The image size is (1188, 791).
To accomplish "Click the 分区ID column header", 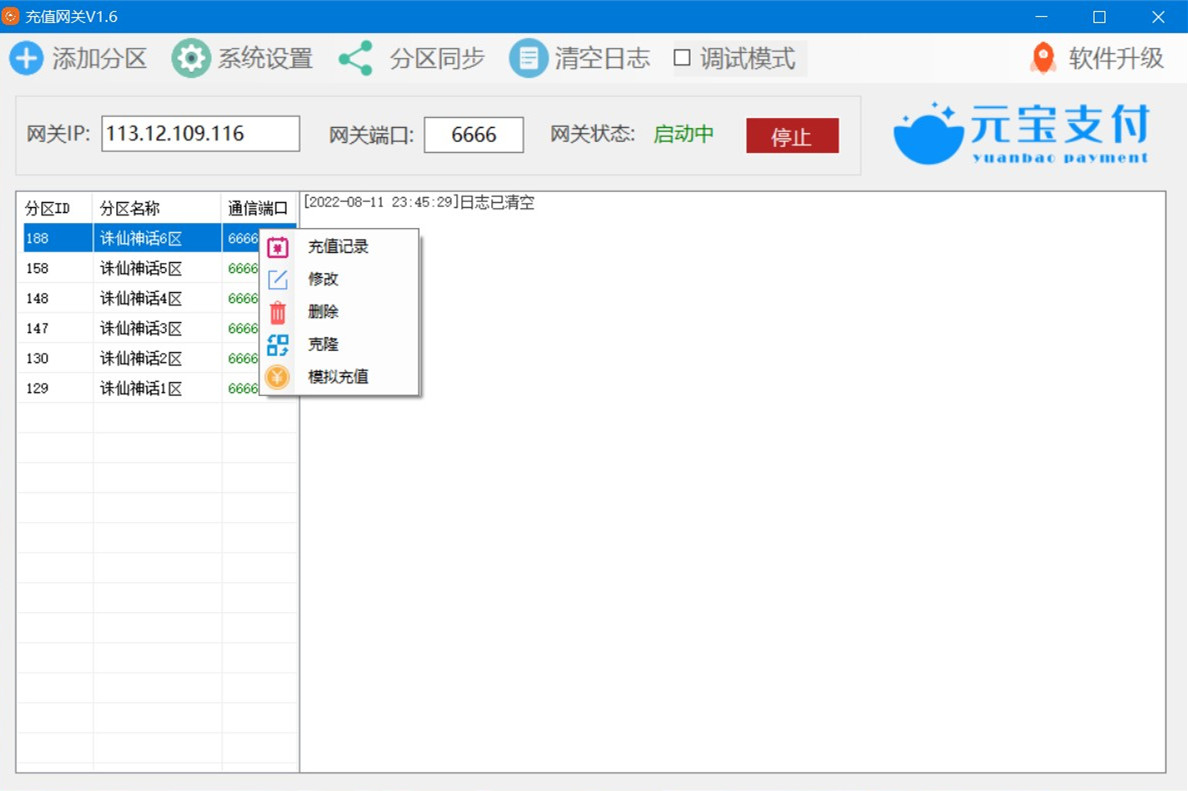I will pyautogui.click(x=54, y=209).
